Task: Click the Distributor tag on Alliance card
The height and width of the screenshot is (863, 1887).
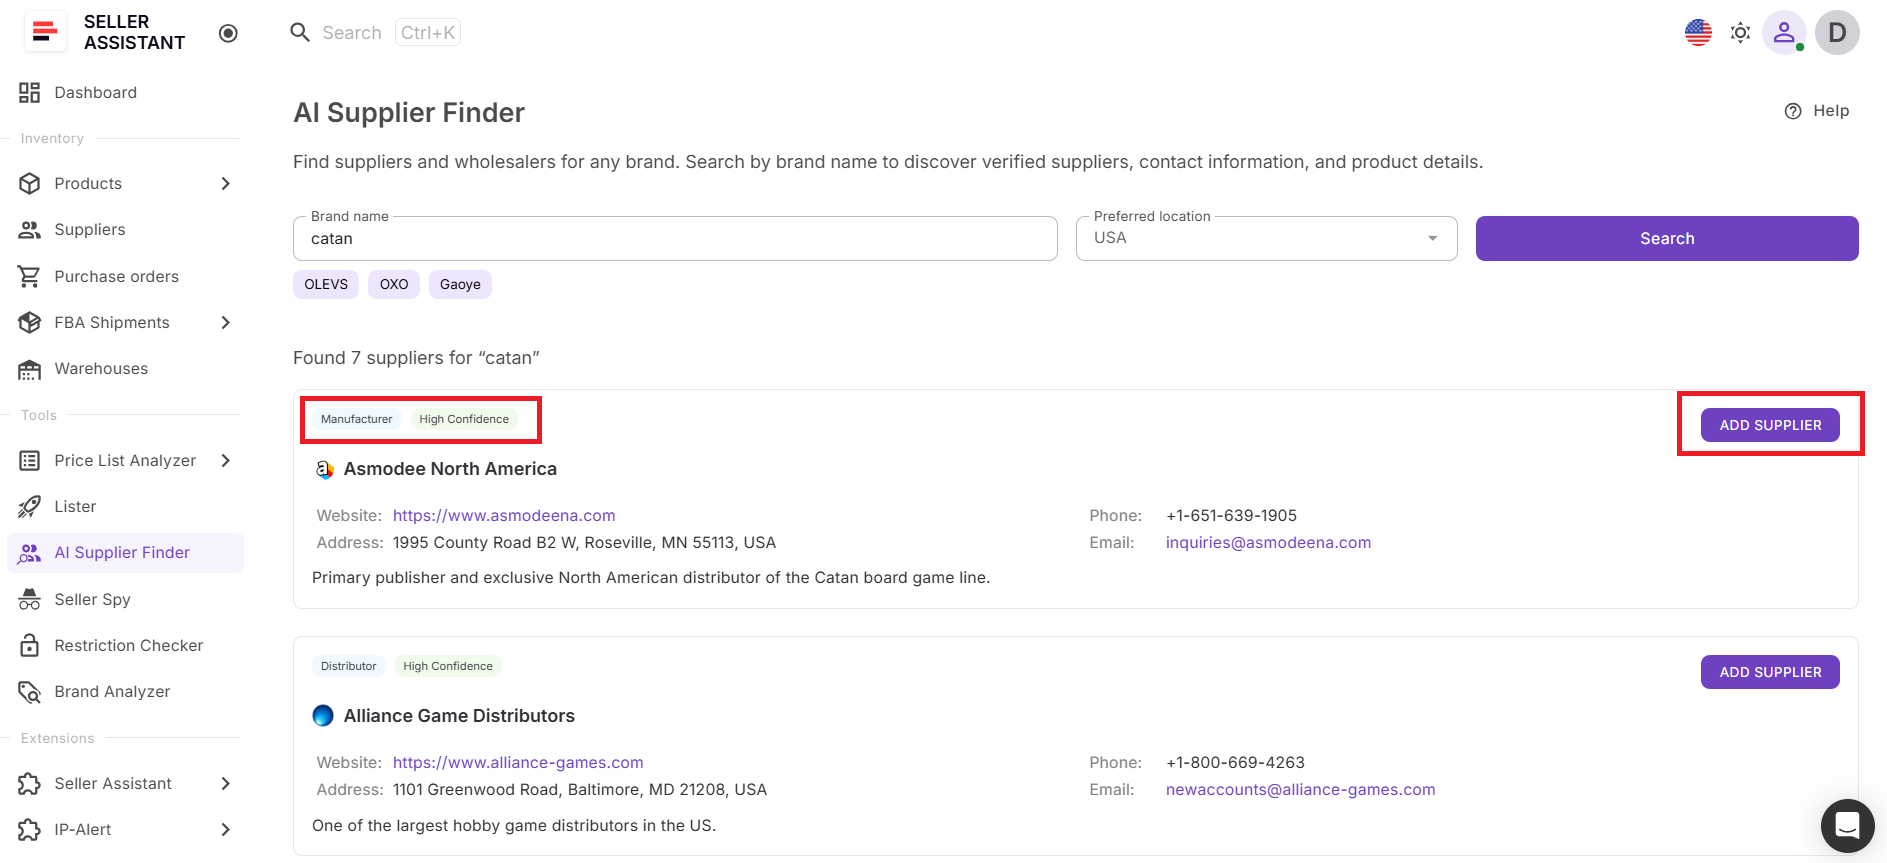Action: (x=349, y=666)
